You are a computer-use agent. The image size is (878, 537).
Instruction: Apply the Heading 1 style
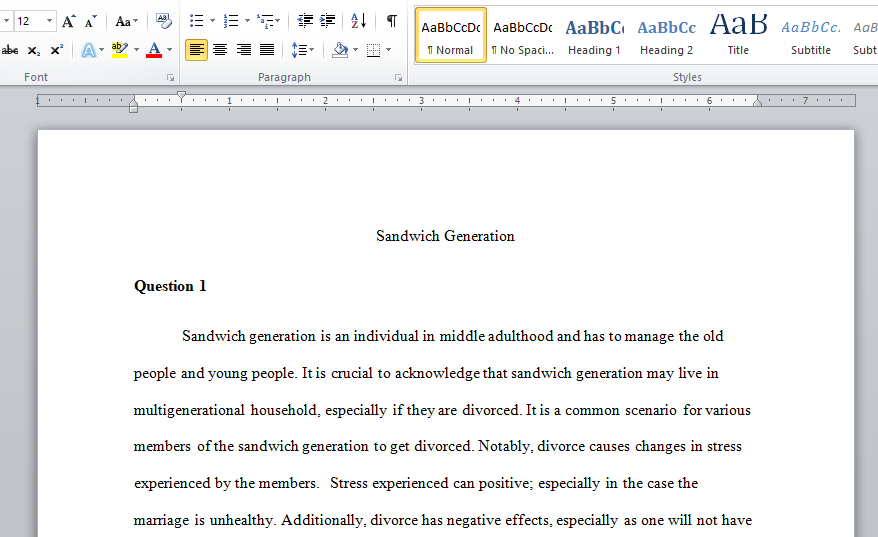[594, 35]
